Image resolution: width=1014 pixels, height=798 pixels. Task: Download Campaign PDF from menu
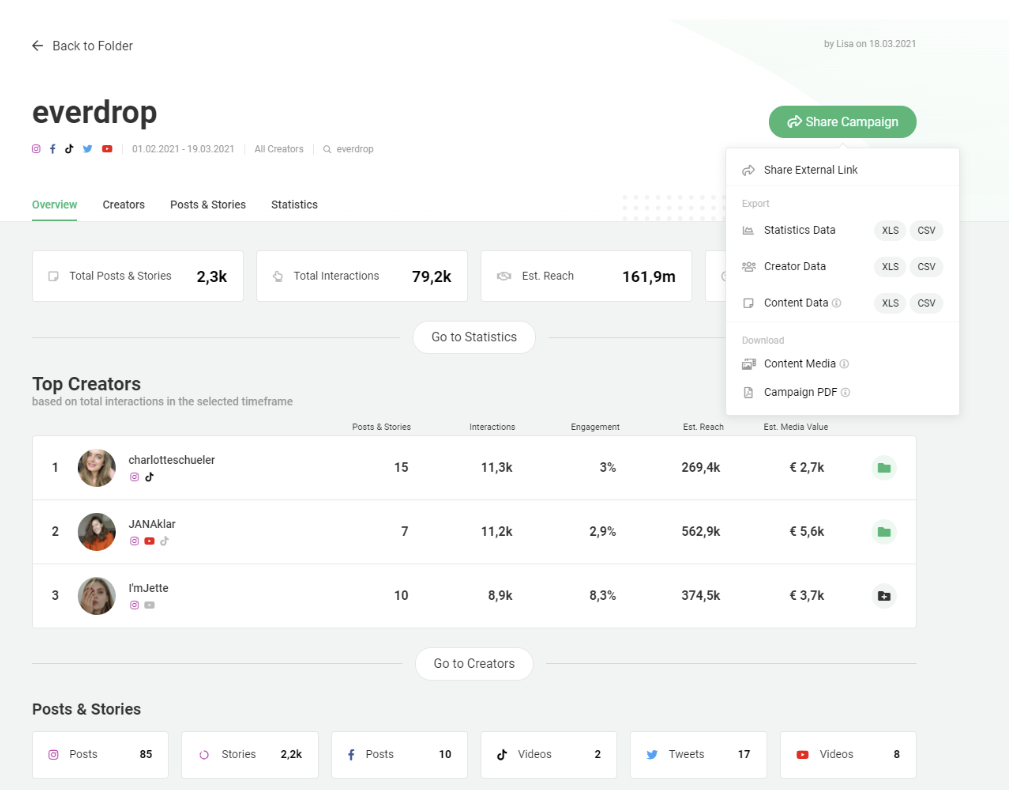pyautogui.click(x=800, y=393)
